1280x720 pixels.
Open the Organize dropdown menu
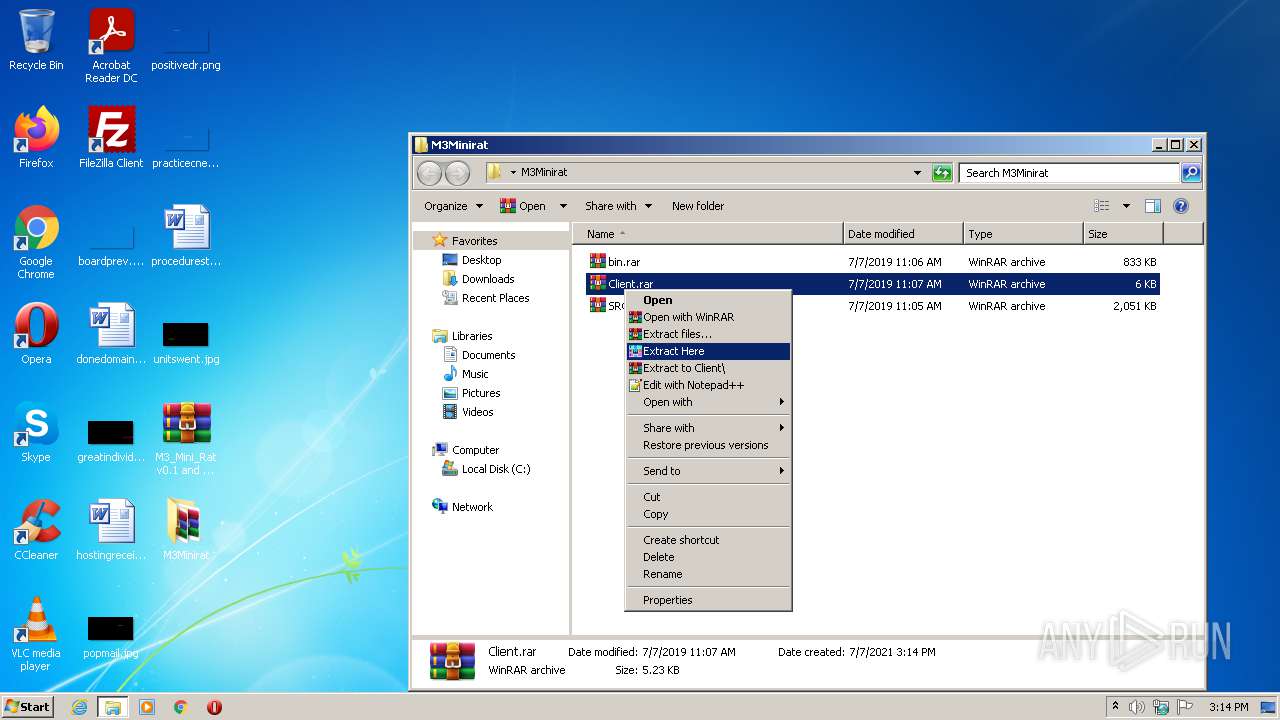point(453,206)
